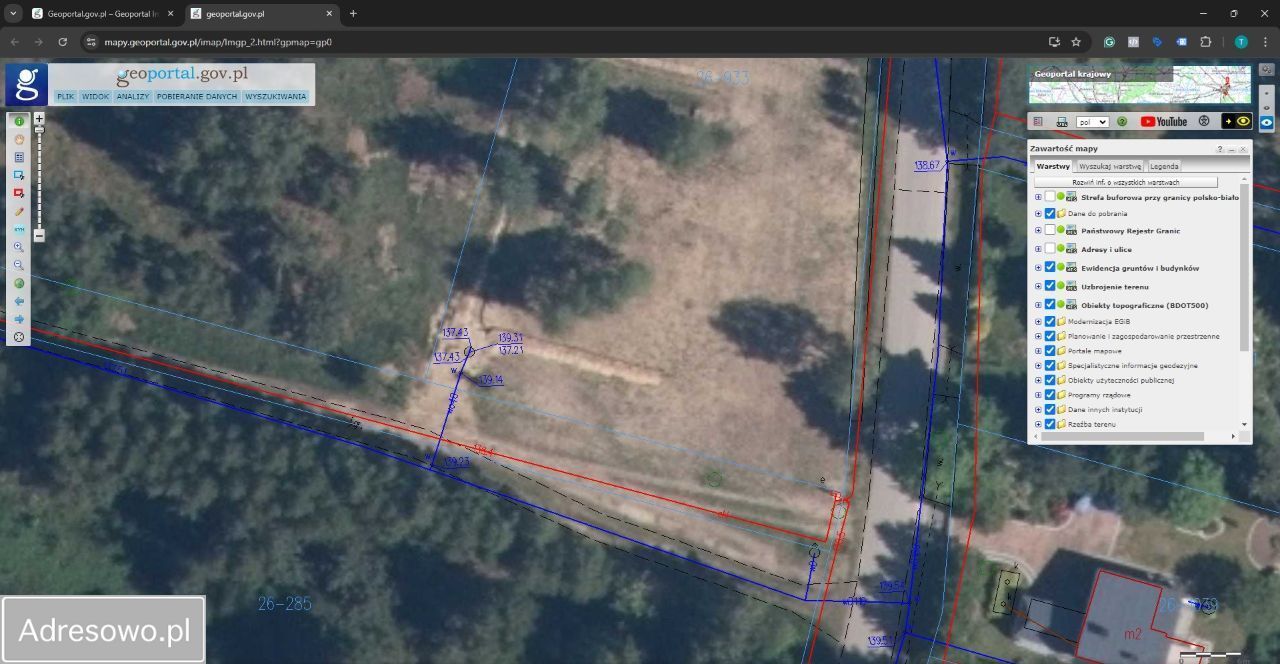Image resolution: width=1280 pixels, height=664 pixels.
Task: Expand Portale mapowe tree node
Action: click(1038, 351)
